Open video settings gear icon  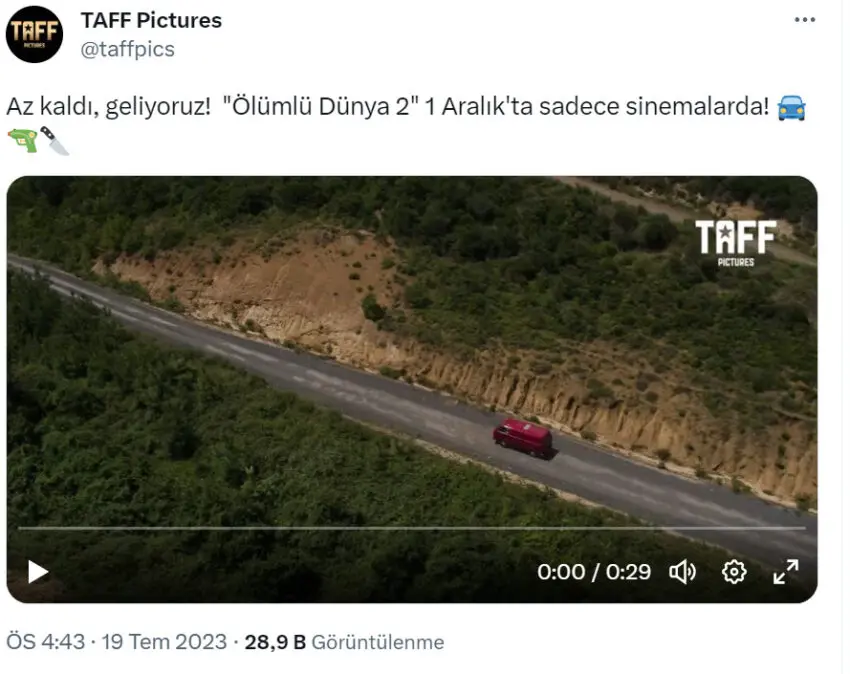tap(734, 572)
